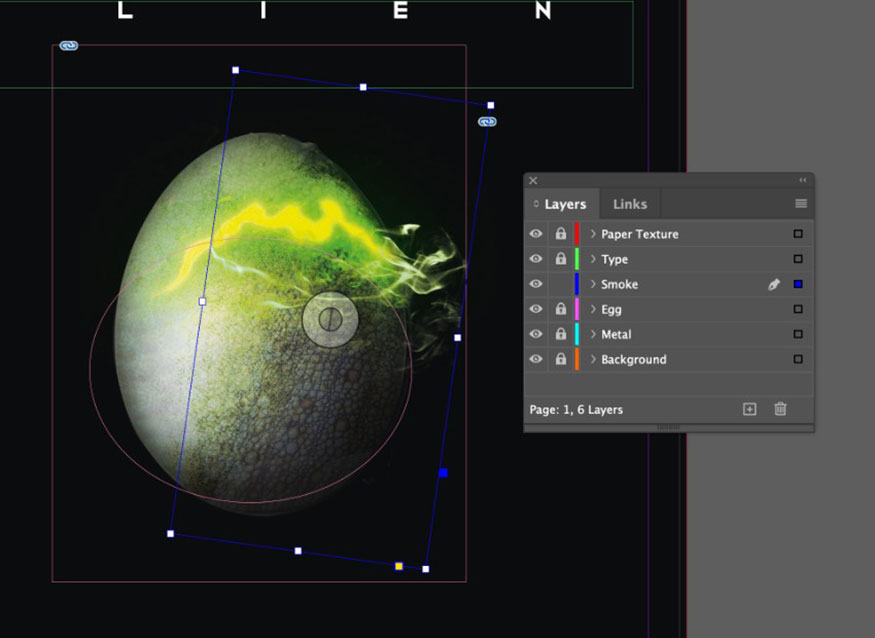The image size is (875, 638).
Task: Unlock the Paper Texture layer
Action: tap(561, 234)
